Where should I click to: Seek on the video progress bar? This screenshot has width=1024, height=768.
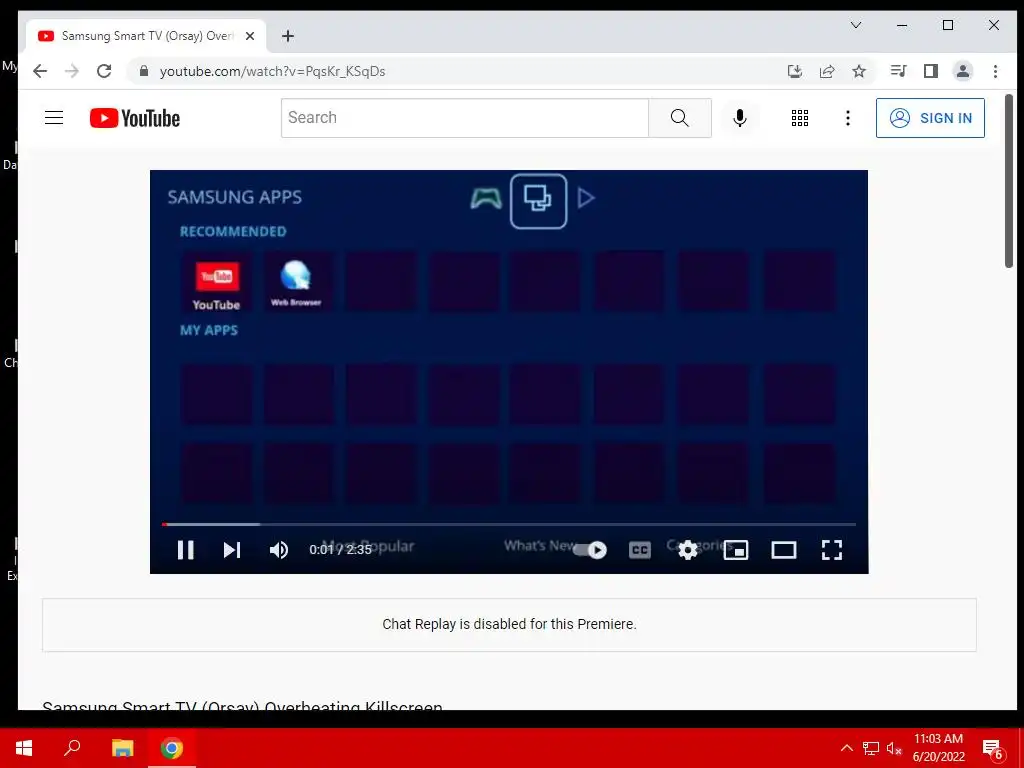tap(509, 524)
